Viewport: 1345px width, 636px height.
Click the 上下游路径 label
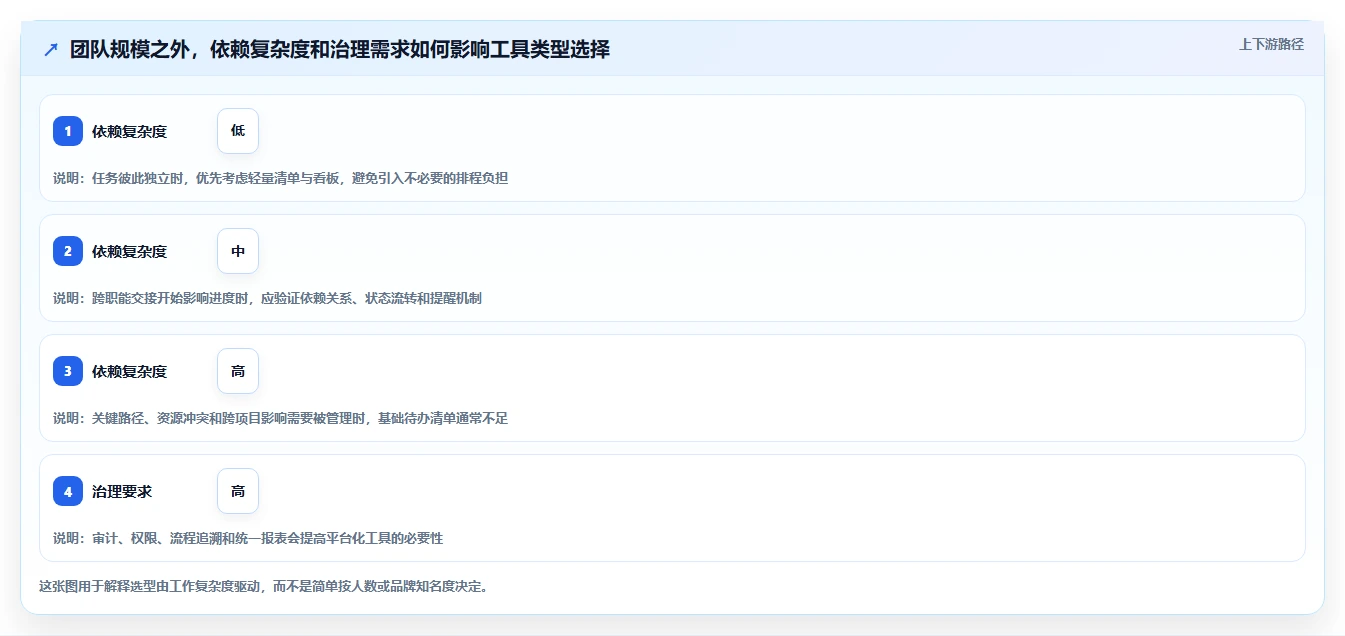tap(1271, 44)
